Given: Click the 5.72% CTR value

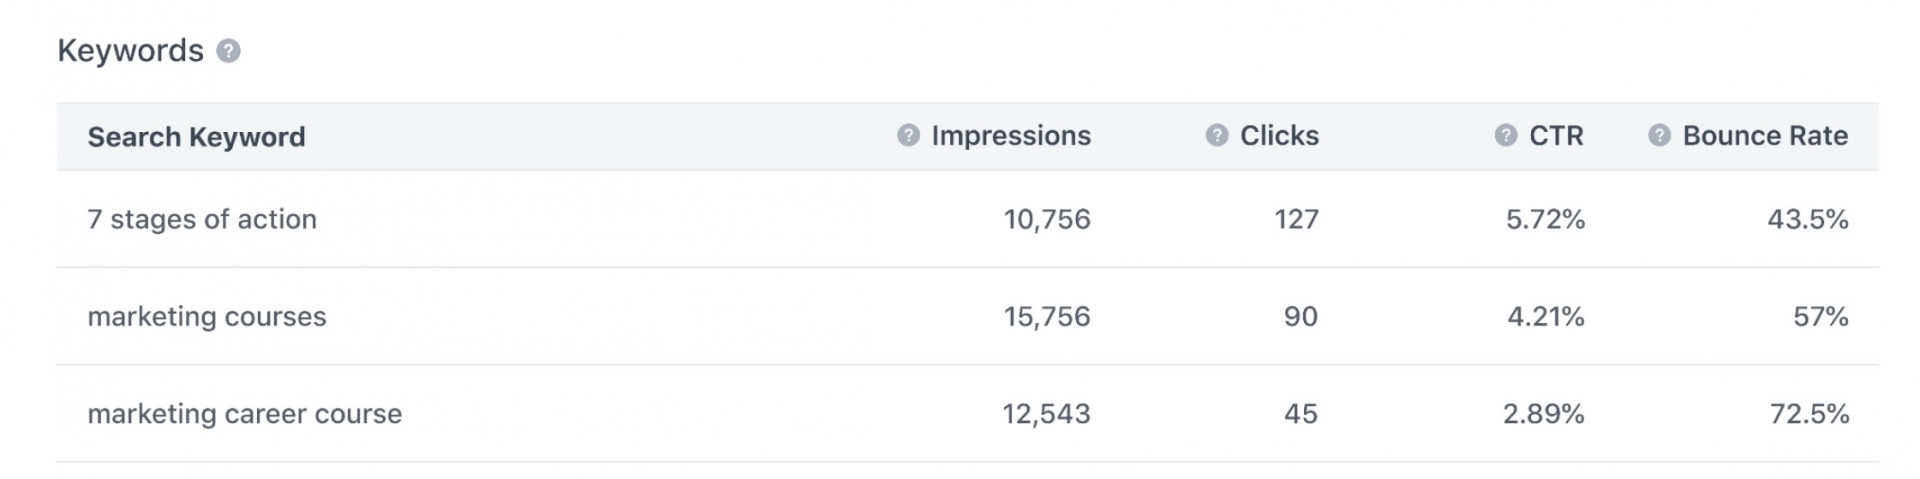Looking at the screenshot, I should [x=1545, y=219].
